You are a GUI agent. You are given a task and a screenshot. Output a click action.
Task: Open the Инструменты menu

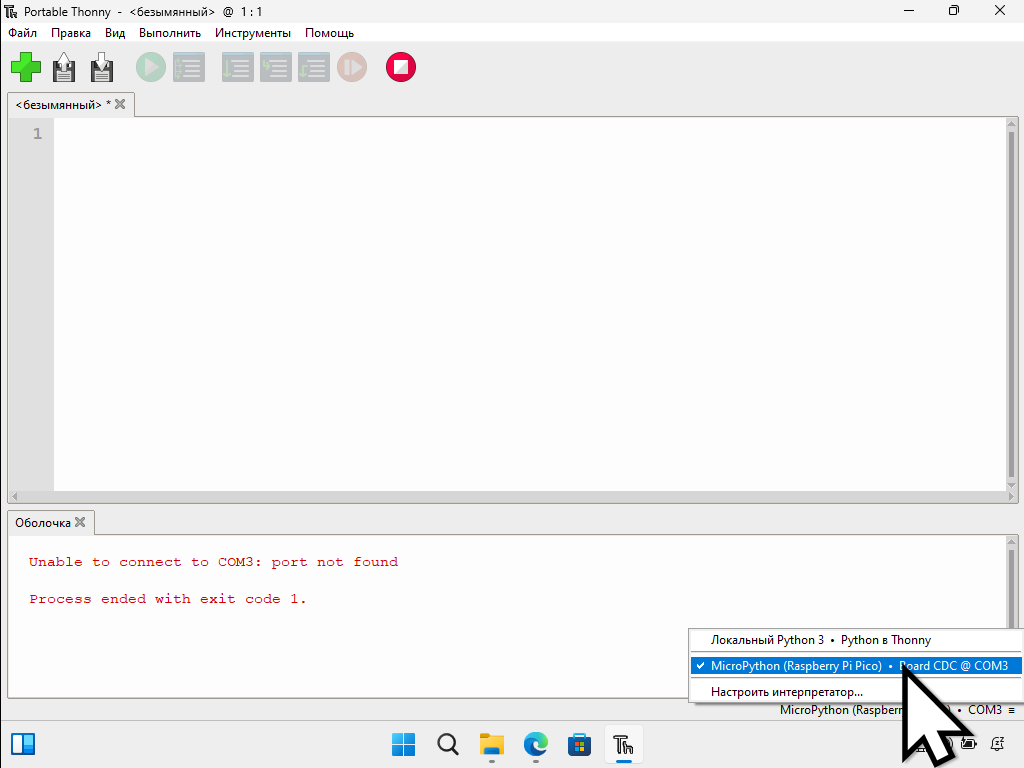[x=253, y=33]
